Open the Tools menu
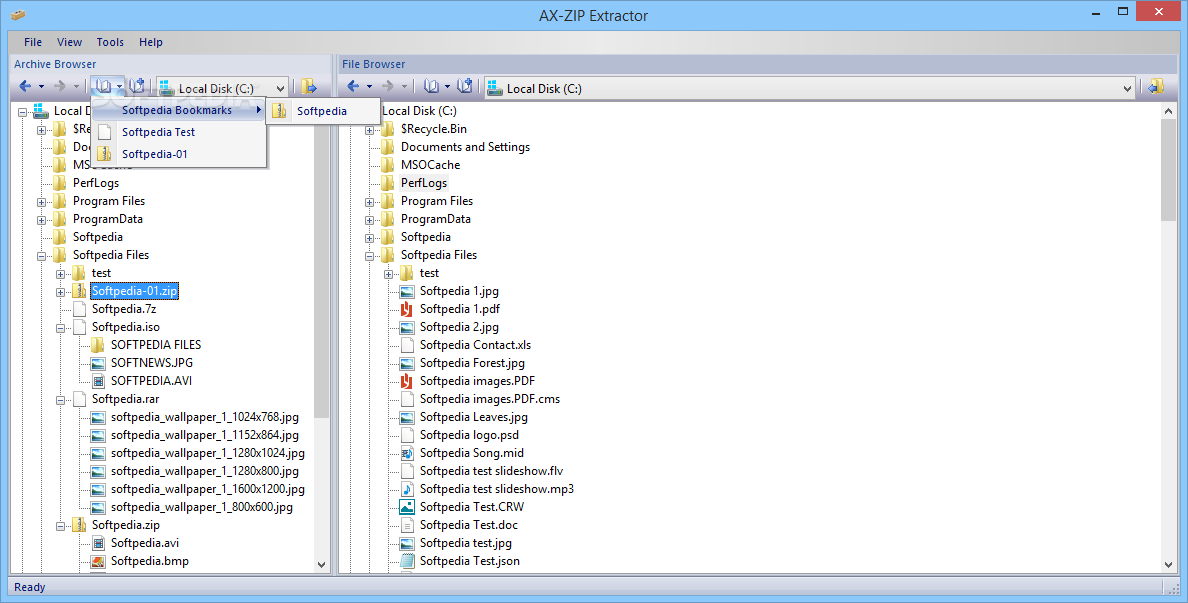Image resolution: width=1188 pixels, height=603 pixels. (110, 42)
